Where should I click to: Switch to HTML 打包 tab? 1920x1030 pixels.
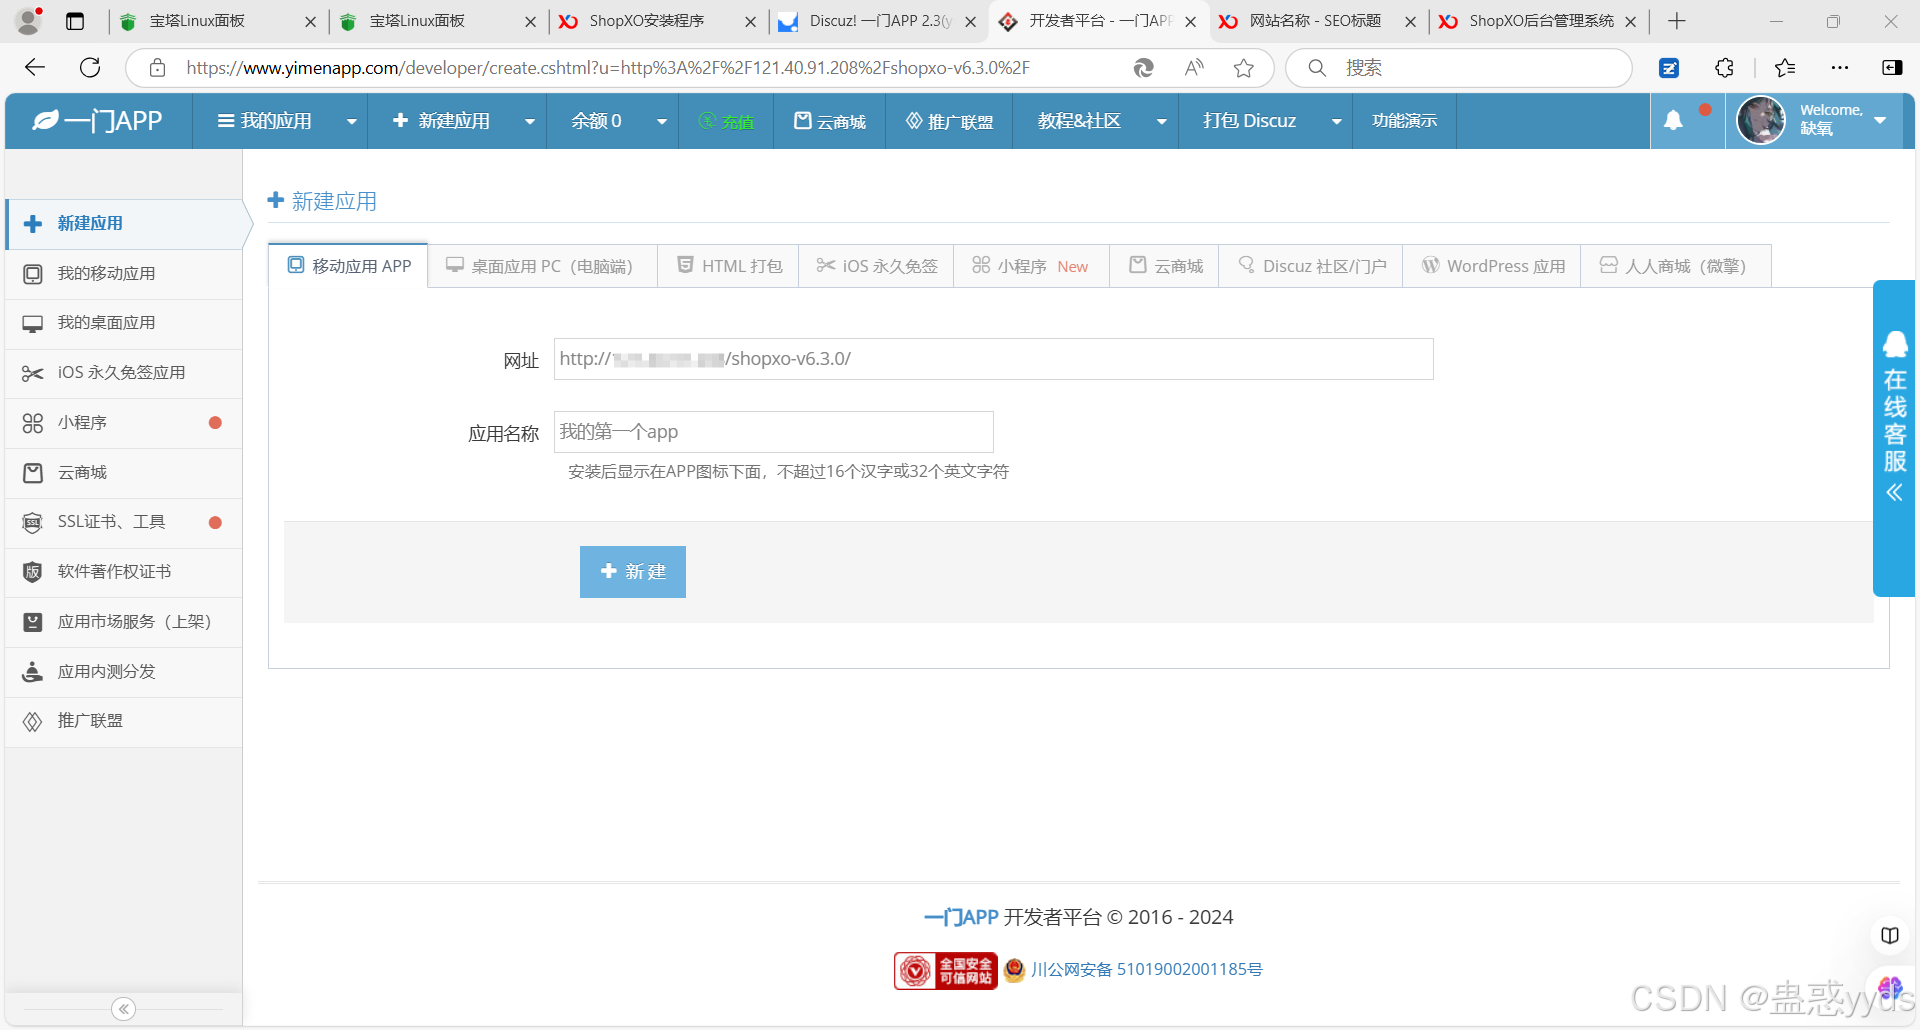[729, 266]
